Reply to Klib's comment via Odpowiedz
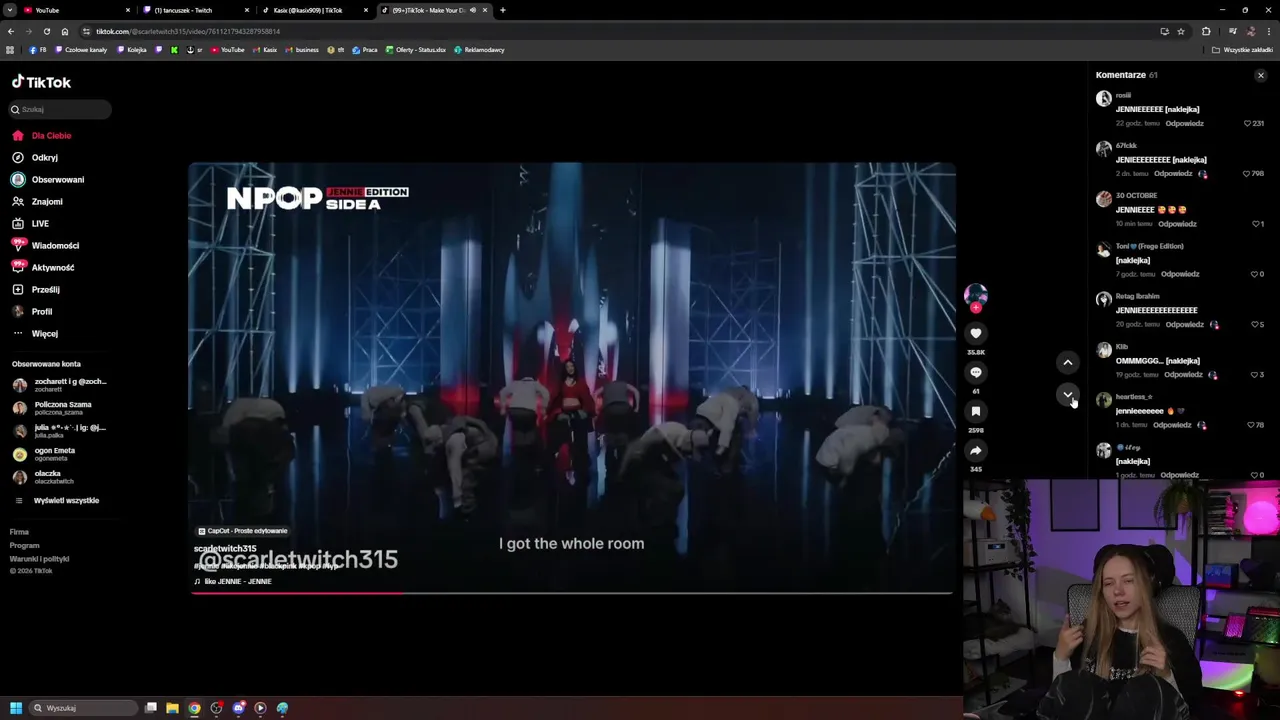This screenshot has height=720, width=1280. [x=1183, y=374]
